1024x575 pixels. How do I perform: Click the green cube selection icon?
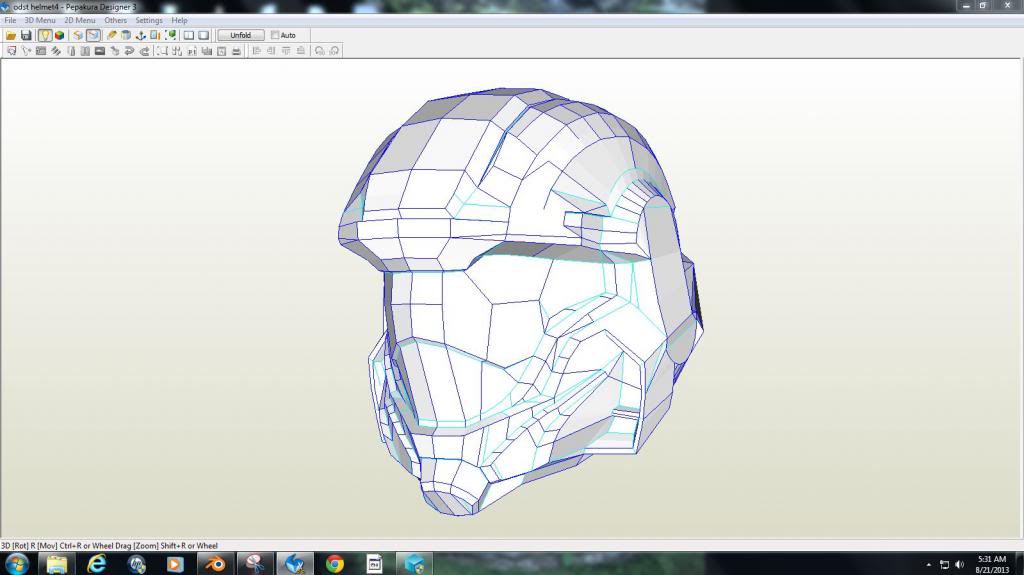[x=170, y=35]
